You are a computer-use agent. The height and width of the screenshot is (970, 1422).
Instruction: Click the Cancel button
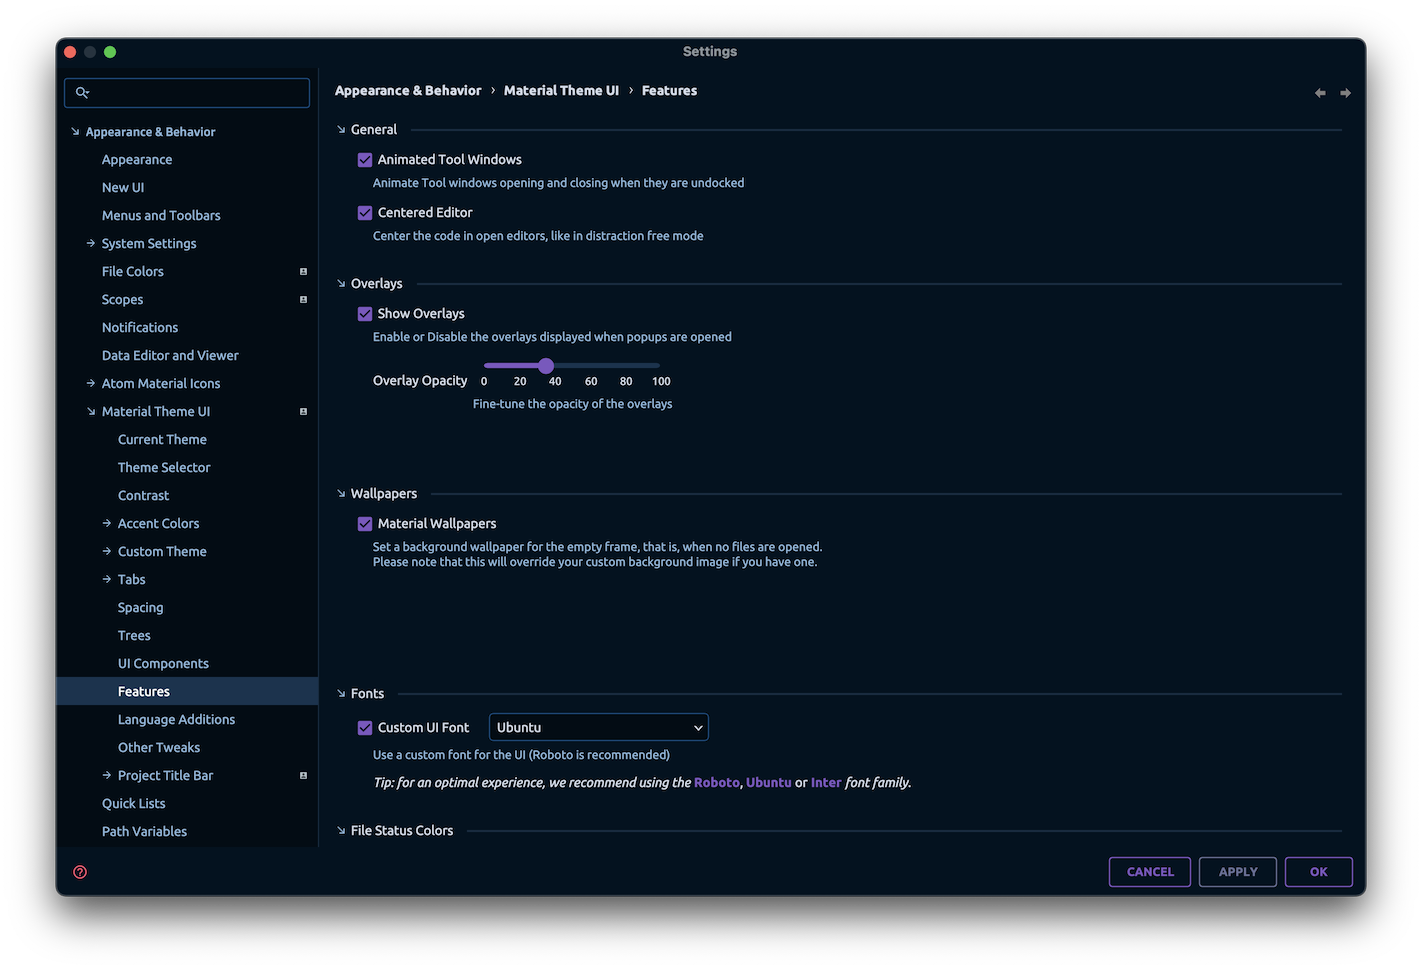click(1149, 871)
